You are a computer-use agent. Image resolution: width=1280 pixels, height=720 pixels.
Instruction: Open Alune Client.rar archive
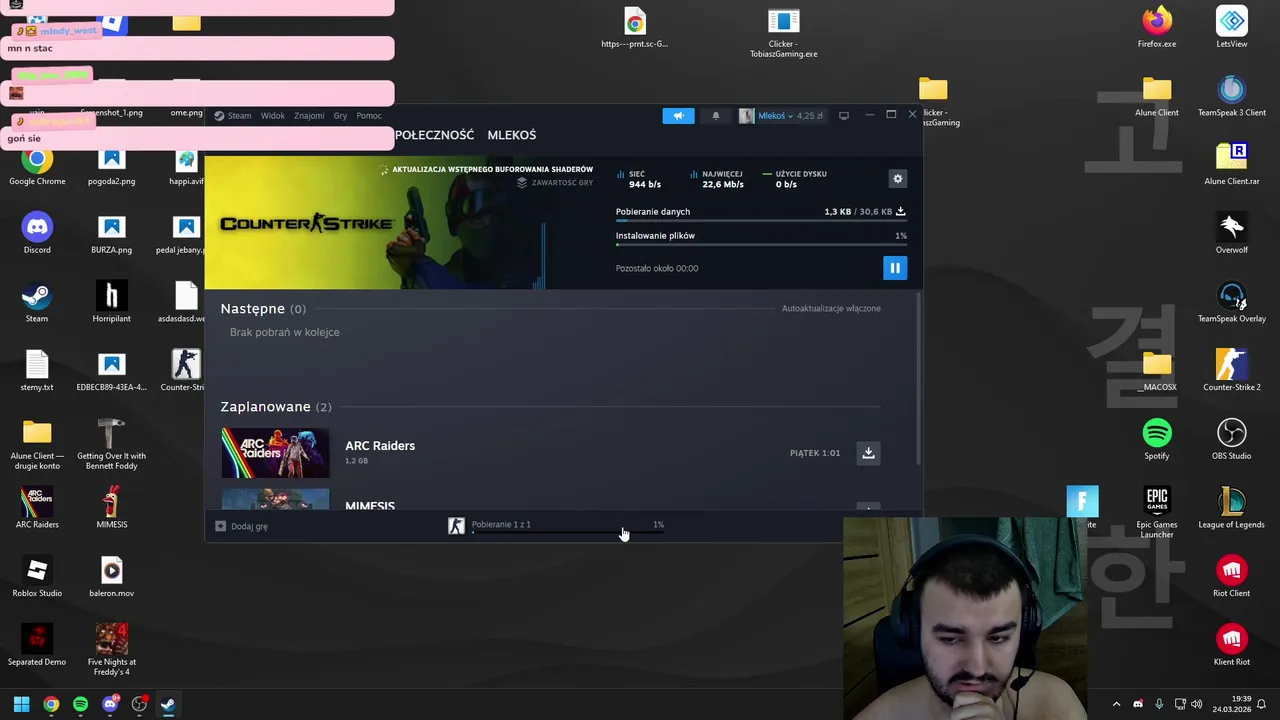click(x=1232, y=166)
